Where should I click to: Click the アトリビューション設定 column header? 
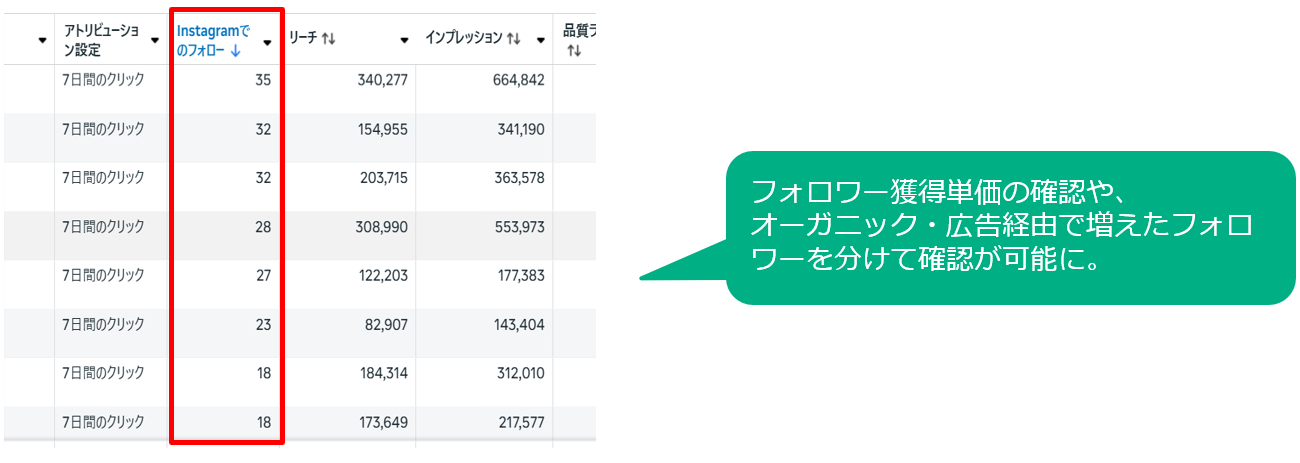[100, 40]
